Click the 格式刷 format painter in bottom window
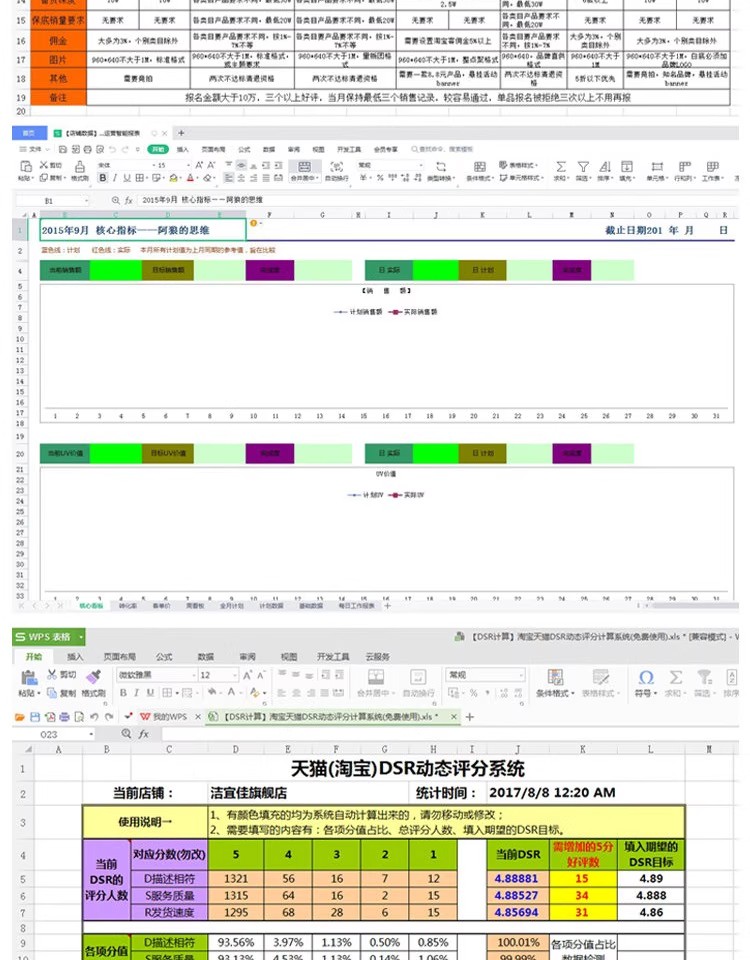 94,683
